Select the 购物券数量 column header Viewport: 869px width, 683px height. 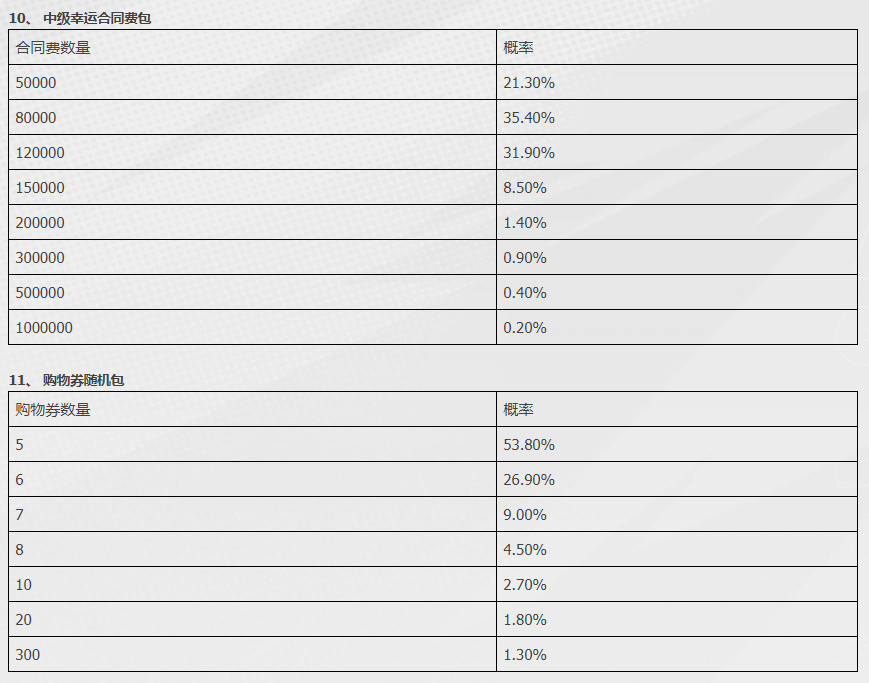click(x=252, y=409)
